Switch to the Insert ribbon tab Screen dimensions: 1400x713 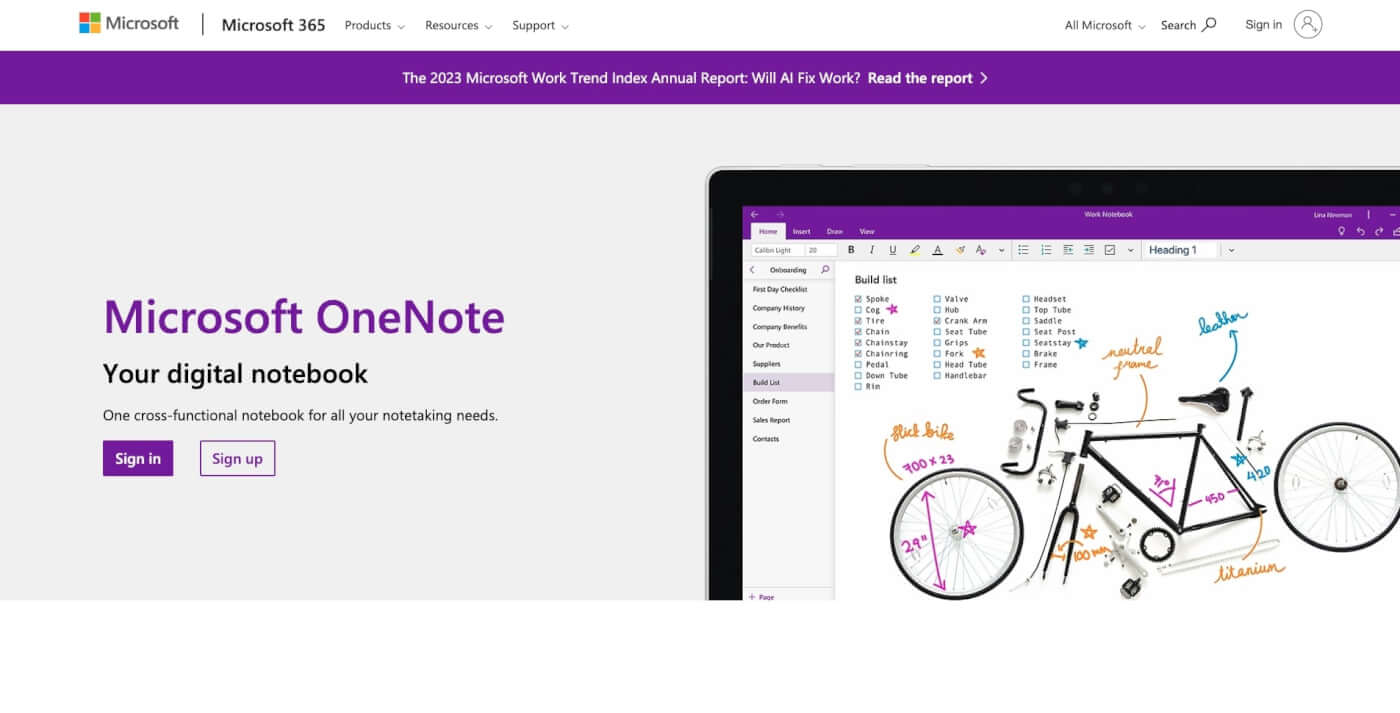click(801, 231)
